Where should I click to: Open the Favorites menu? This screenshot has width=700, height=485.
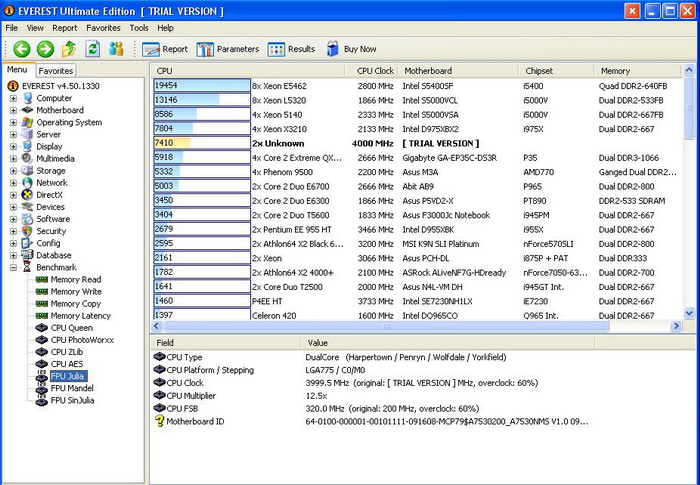(x=104, y=28)
